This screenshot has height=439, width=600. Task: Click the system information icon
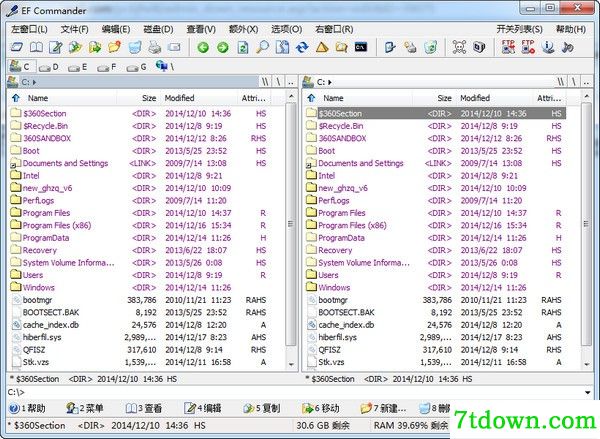click(x=548, y=47)
